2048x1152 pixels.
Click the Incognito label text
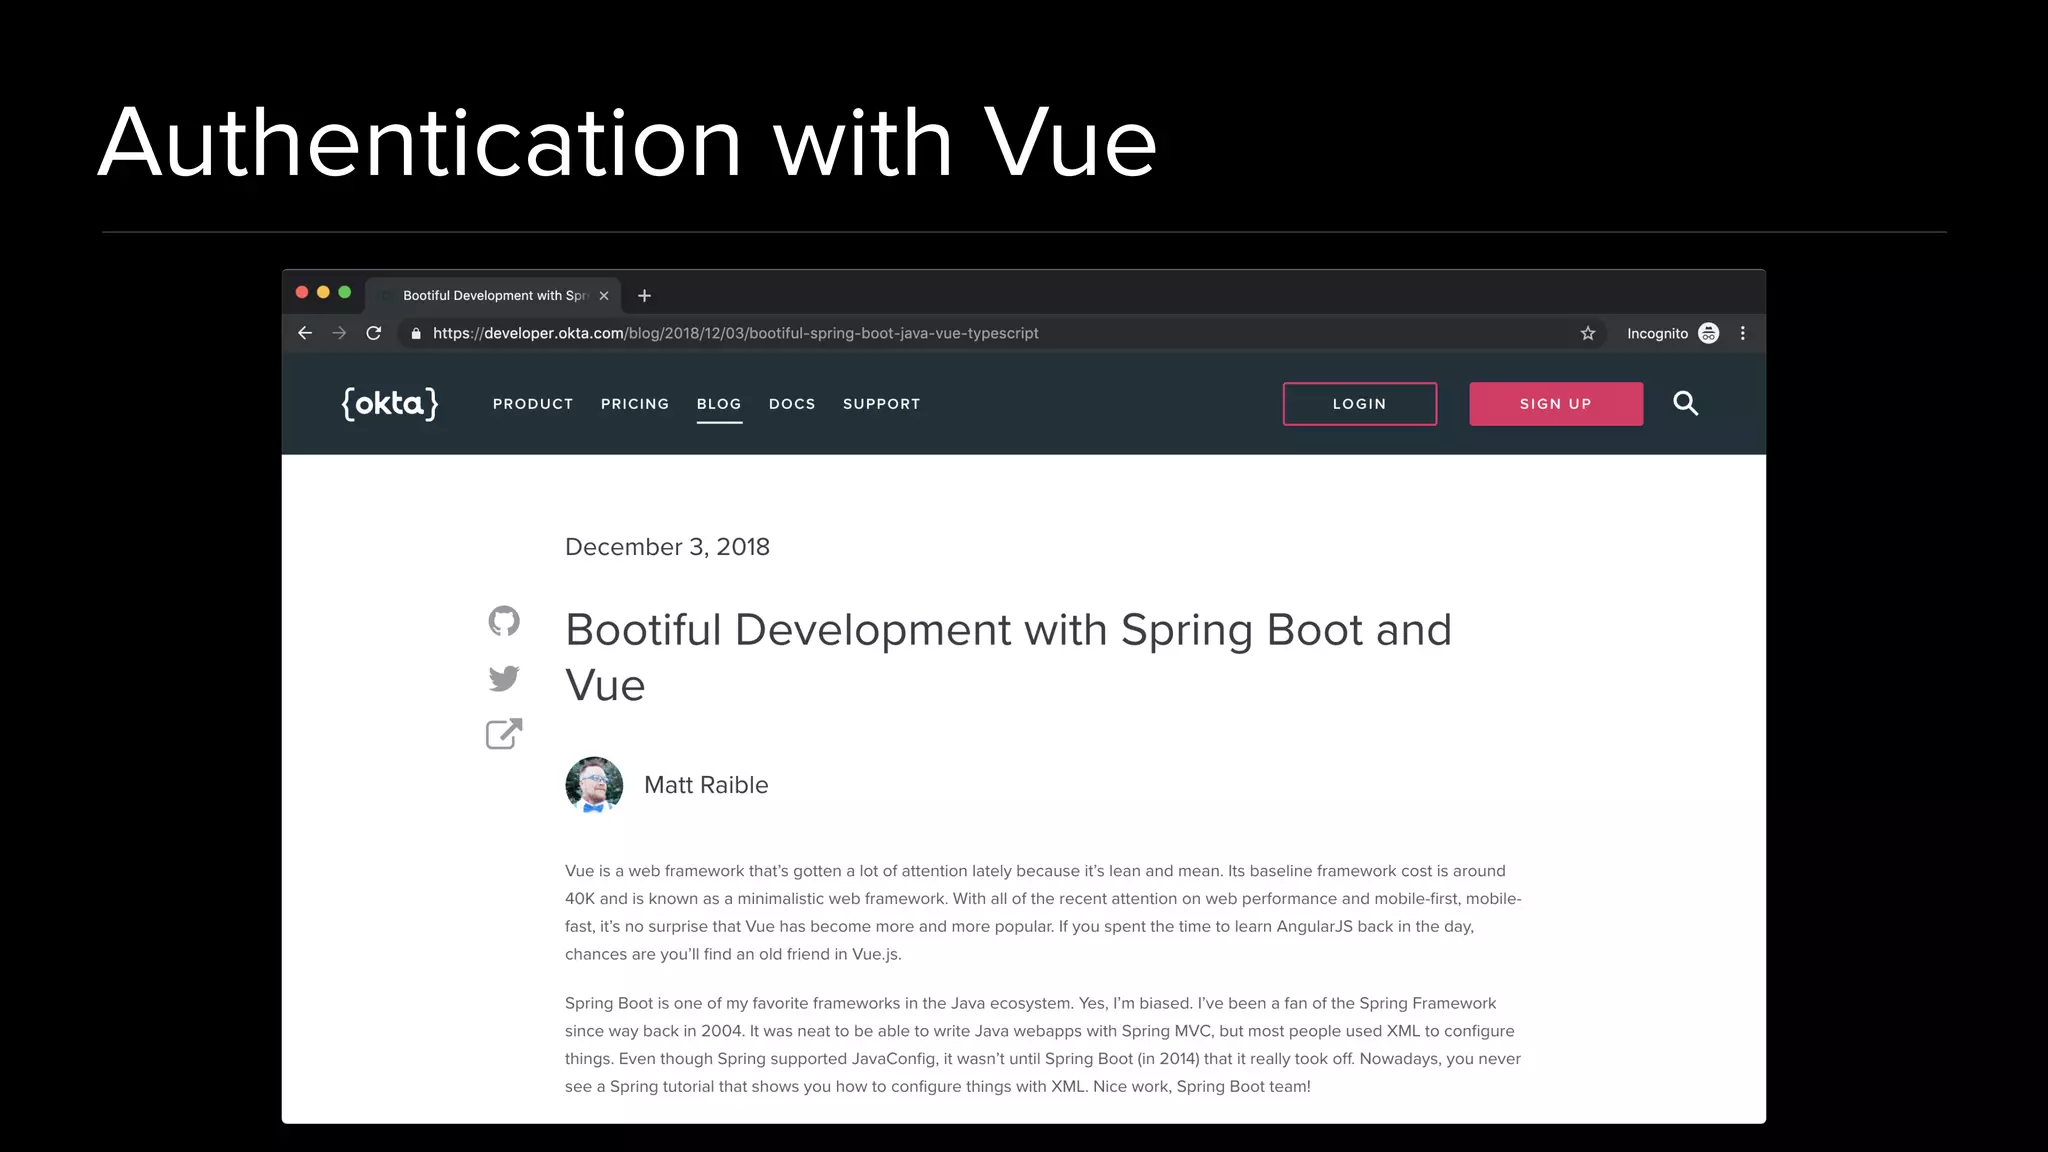pos(1657,333)
